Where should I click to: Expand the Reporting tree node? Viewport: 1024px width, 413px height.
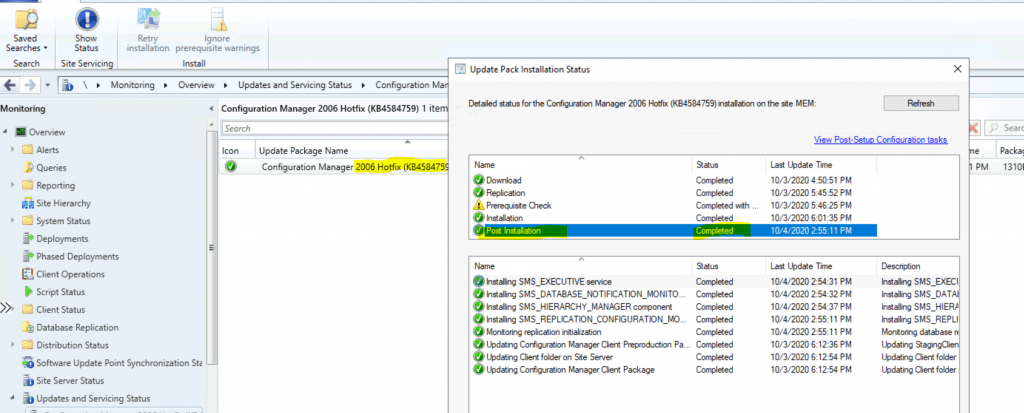coord(12,185)
